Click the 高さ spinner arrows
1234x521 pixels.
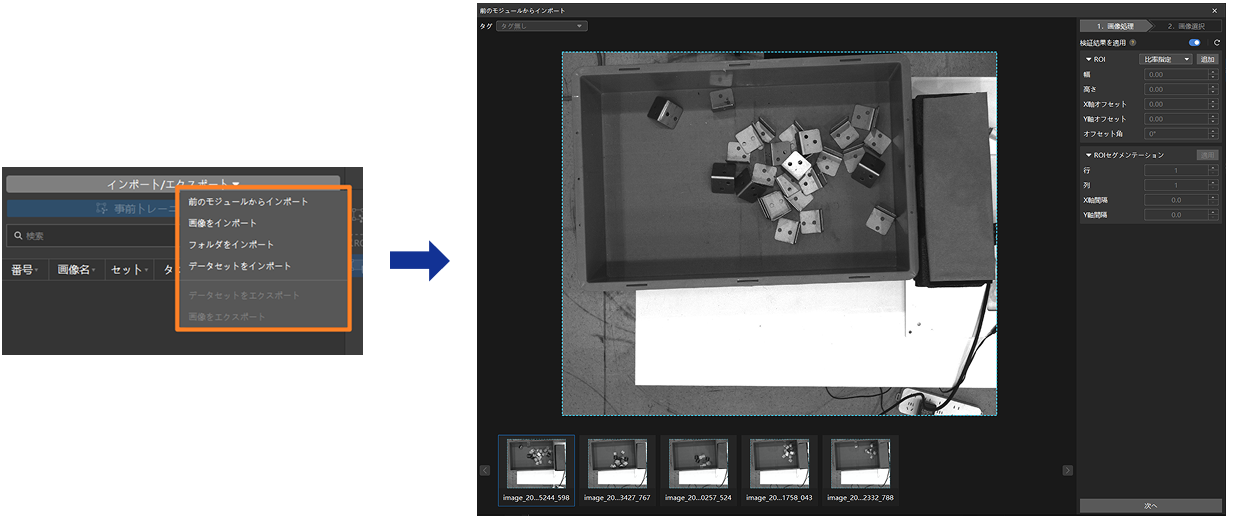point(1213,89)
